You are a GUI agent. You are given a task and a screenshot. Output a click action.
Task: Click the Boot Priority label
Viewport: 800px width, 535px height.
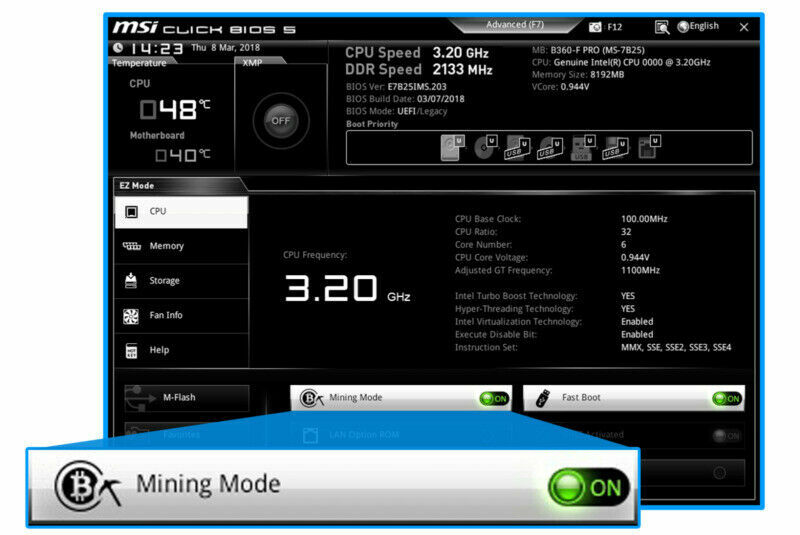tap(372, 124)
